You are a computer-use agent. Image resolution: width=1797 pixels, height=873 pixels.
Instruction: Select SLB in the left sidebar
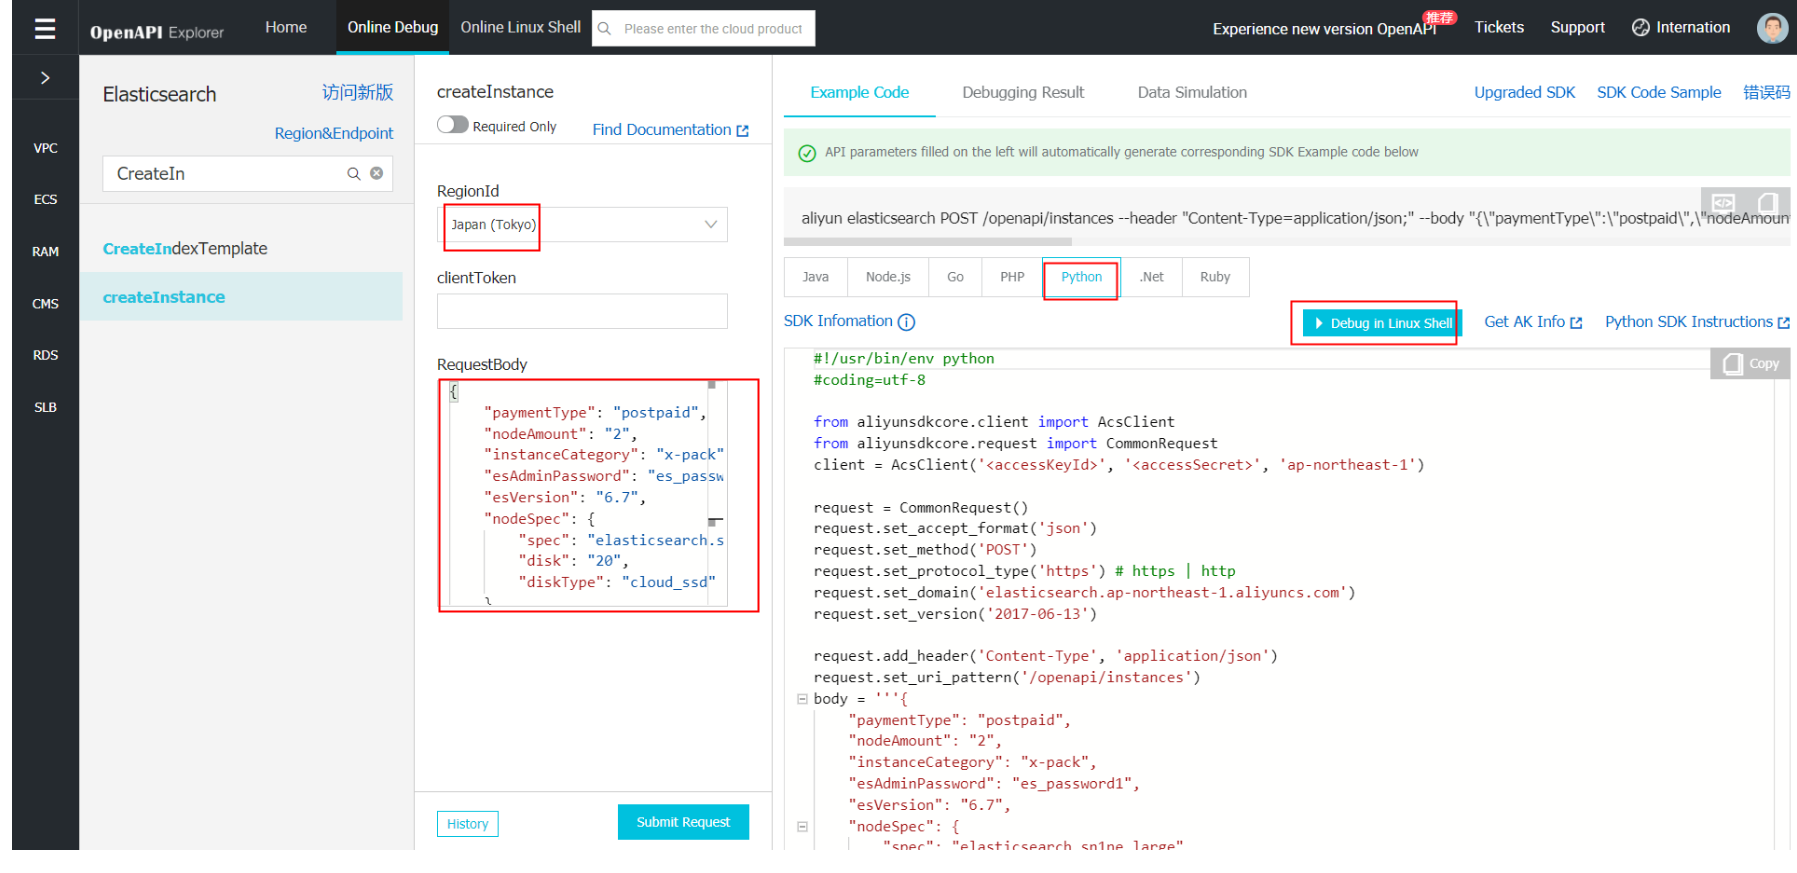45,408
